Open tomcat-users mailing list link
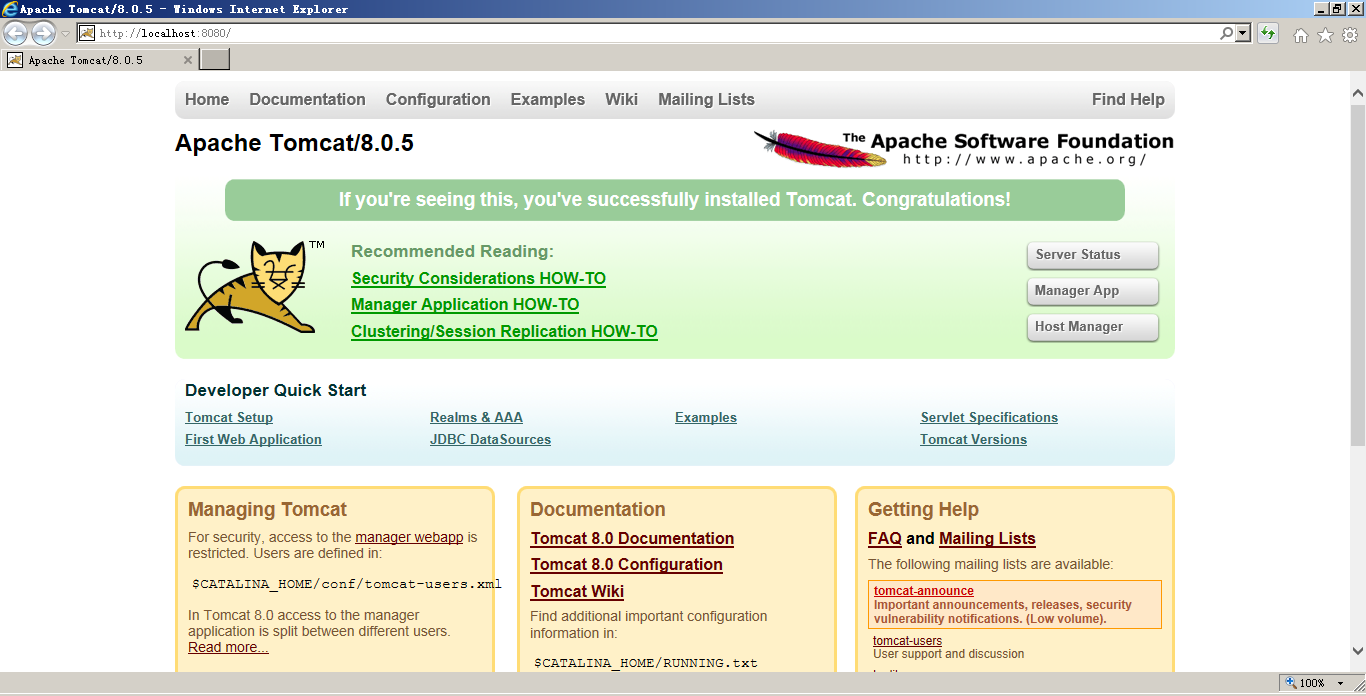 (x=907, y=641)
